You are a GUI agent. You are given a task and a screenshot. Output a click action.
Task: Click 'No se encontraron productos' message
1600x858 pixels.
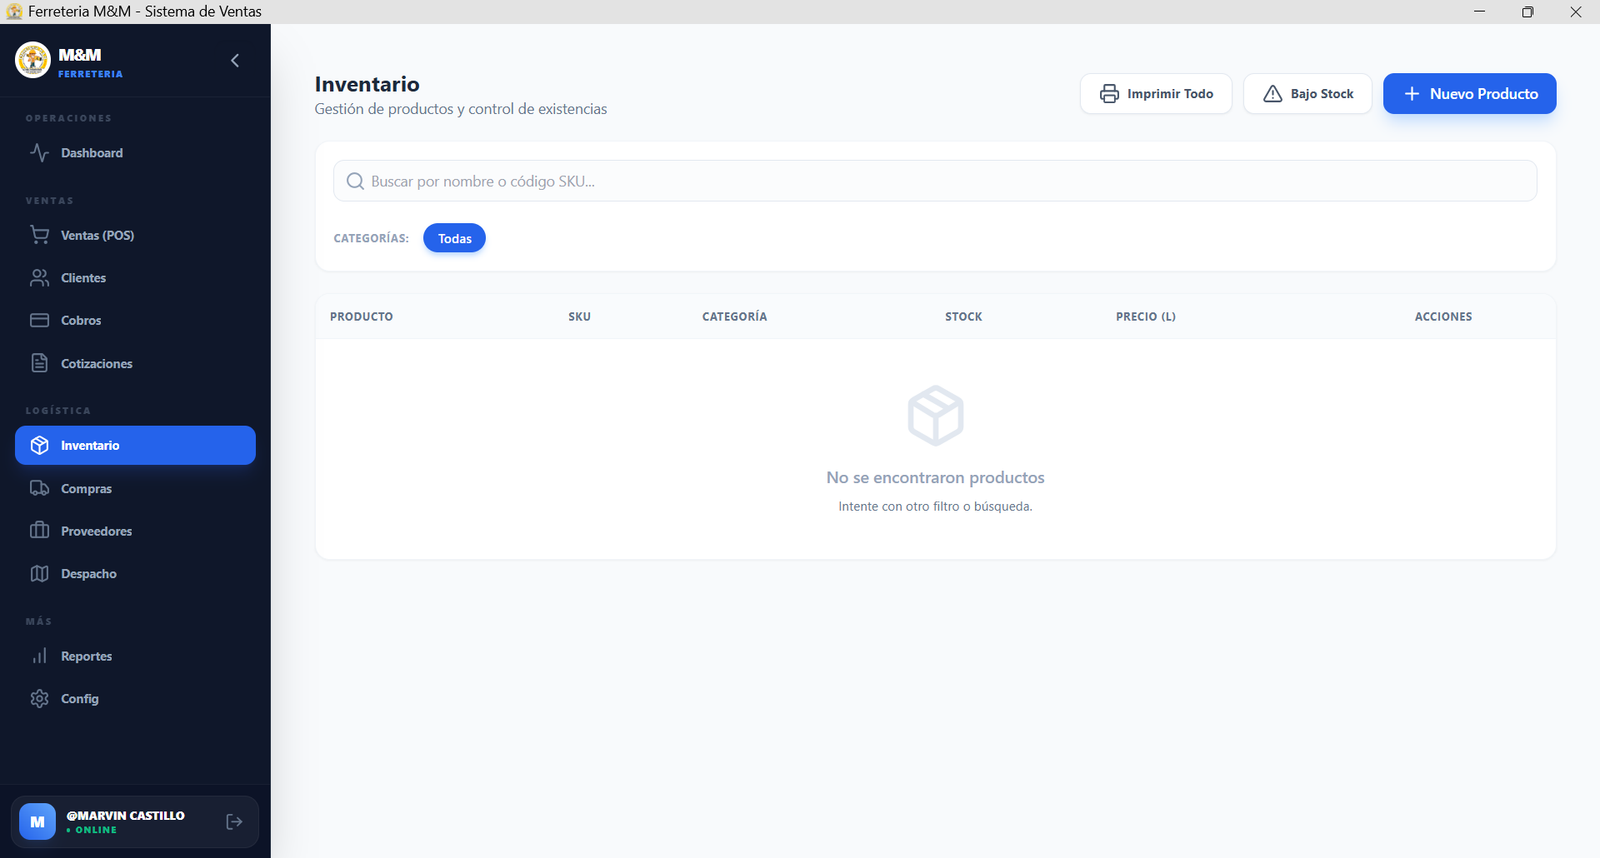[935, 478]
